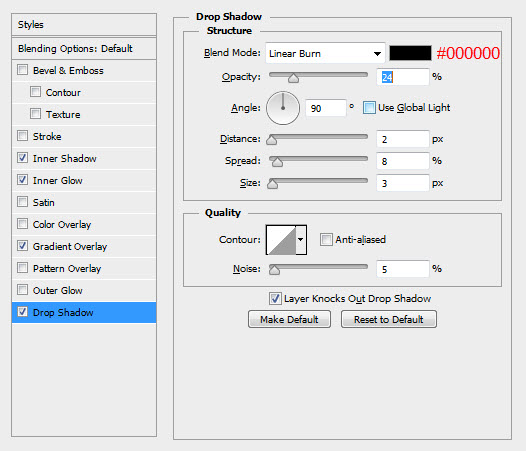Click the Size px input field
Screen dimensions: 526x451
point(403,183)
